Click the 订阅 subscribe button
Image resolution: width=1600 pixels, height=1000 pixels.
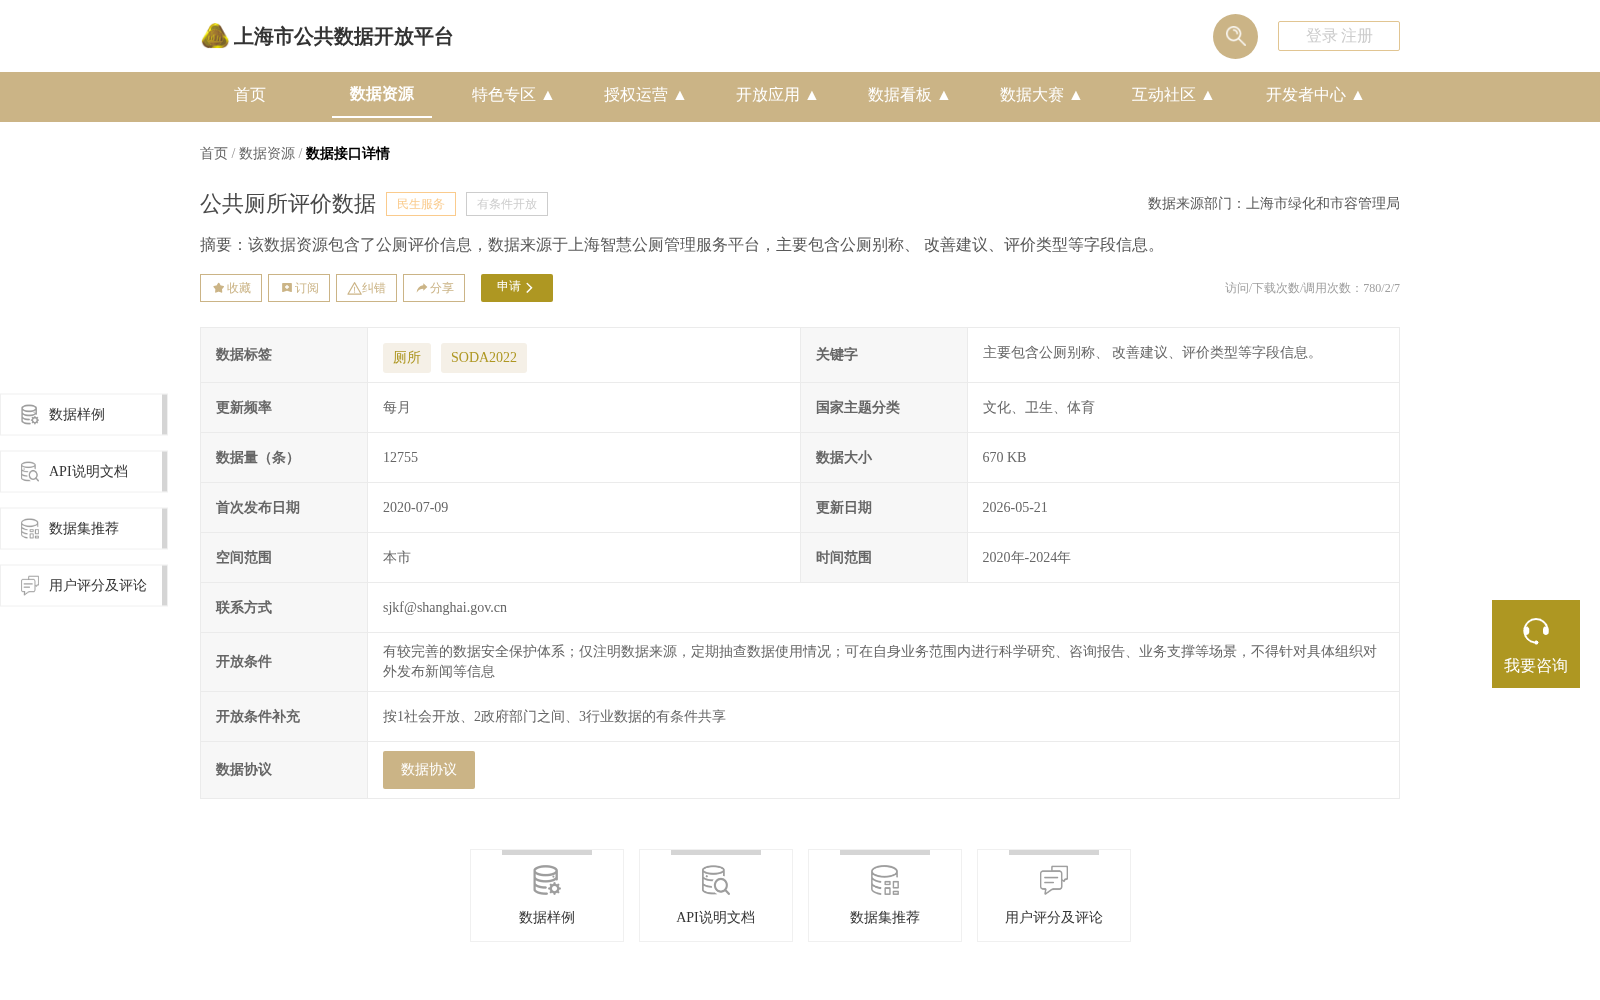coord(299,288)
